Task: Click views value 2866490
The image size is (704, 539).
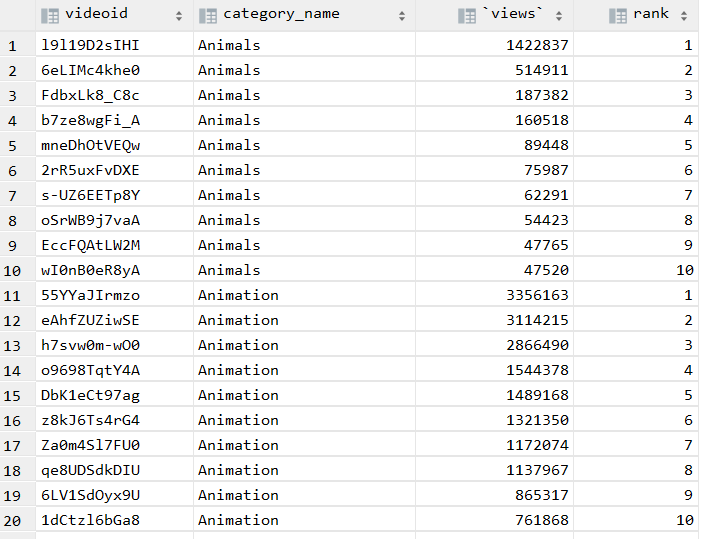Action: coord(537,345)
